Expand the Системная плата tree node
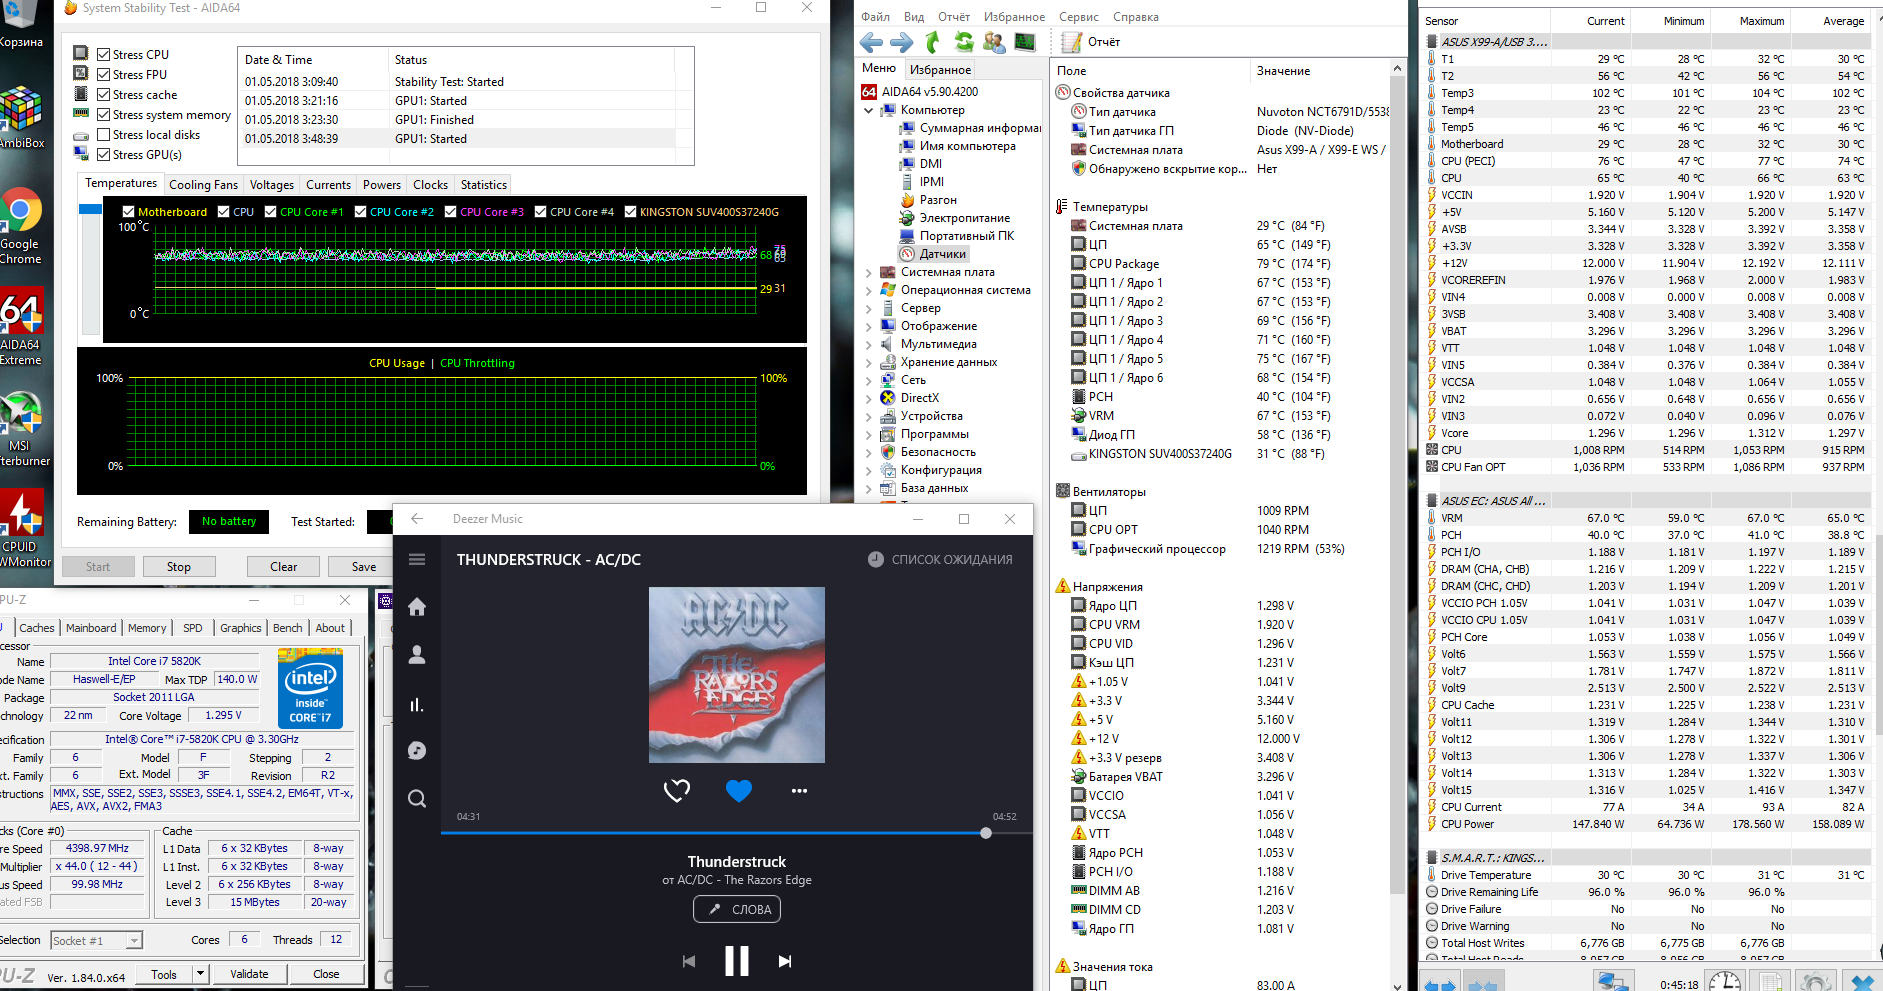Viewport: 1883px width, 991px height. [x=868, y=272]
